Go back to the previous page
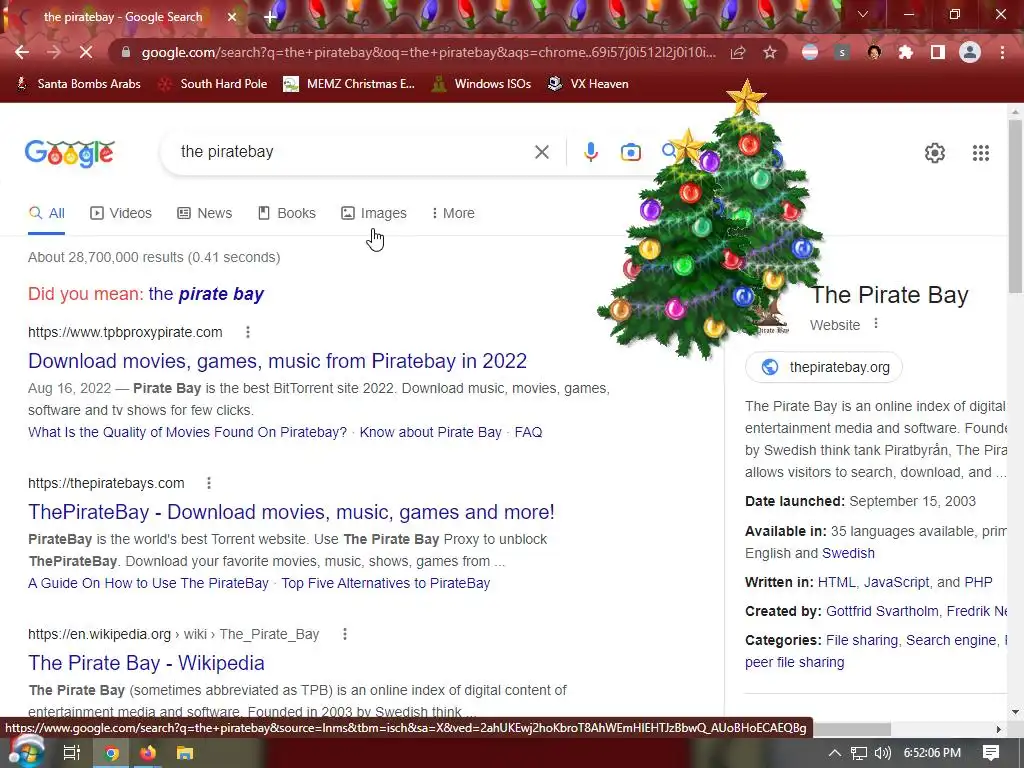 tap(22, 52)
